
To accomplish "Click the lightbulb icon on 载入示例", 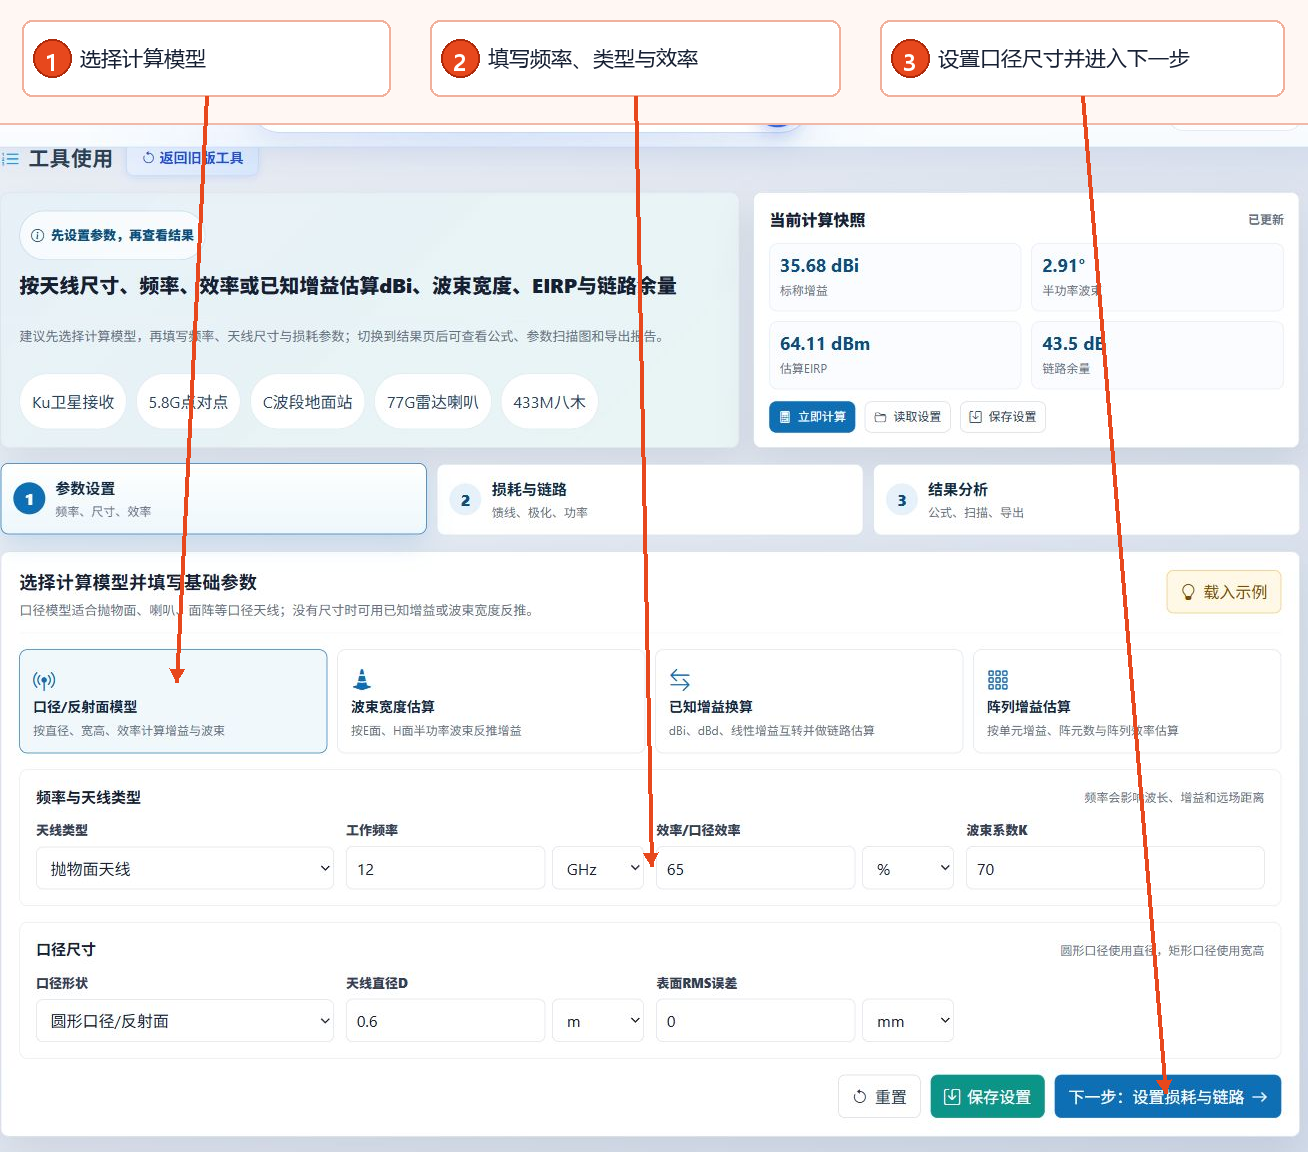I will click(1188, 592).
